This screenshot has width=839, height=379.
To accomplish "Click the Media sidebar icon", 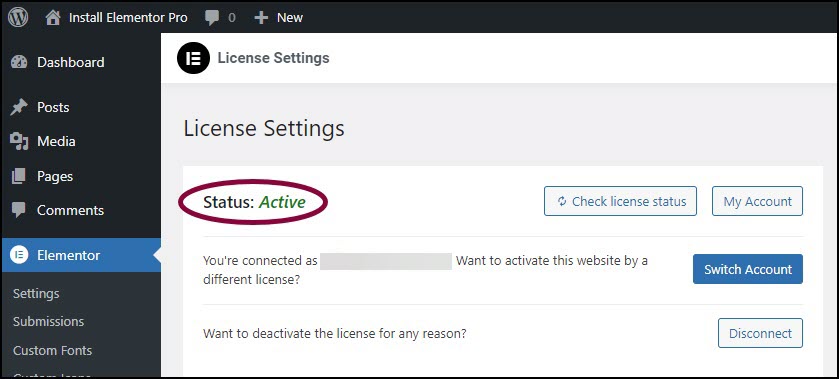I will point(19,141).
